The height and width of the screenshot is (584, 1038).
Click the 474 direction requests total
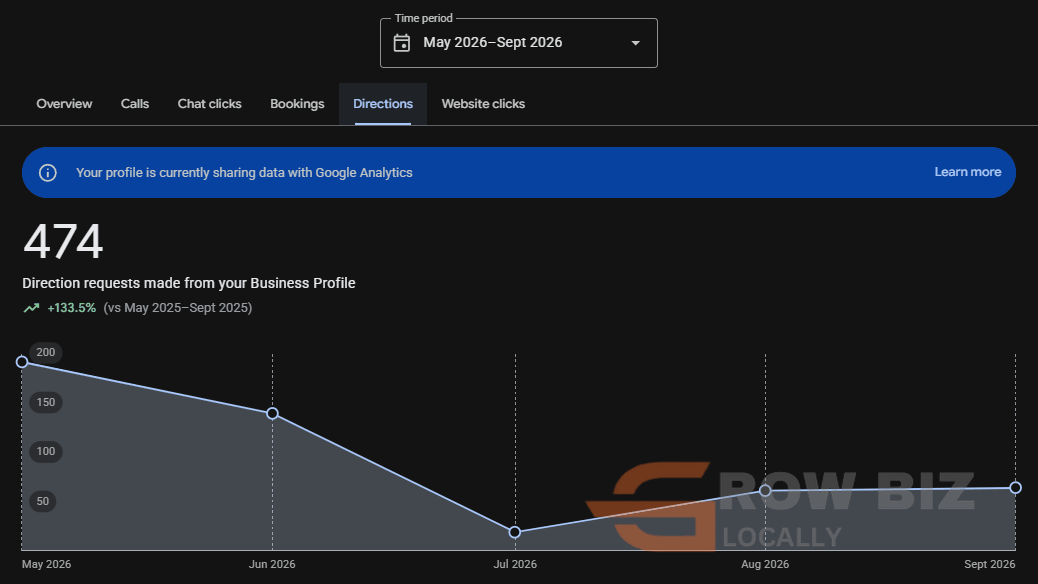pos(64,241)
